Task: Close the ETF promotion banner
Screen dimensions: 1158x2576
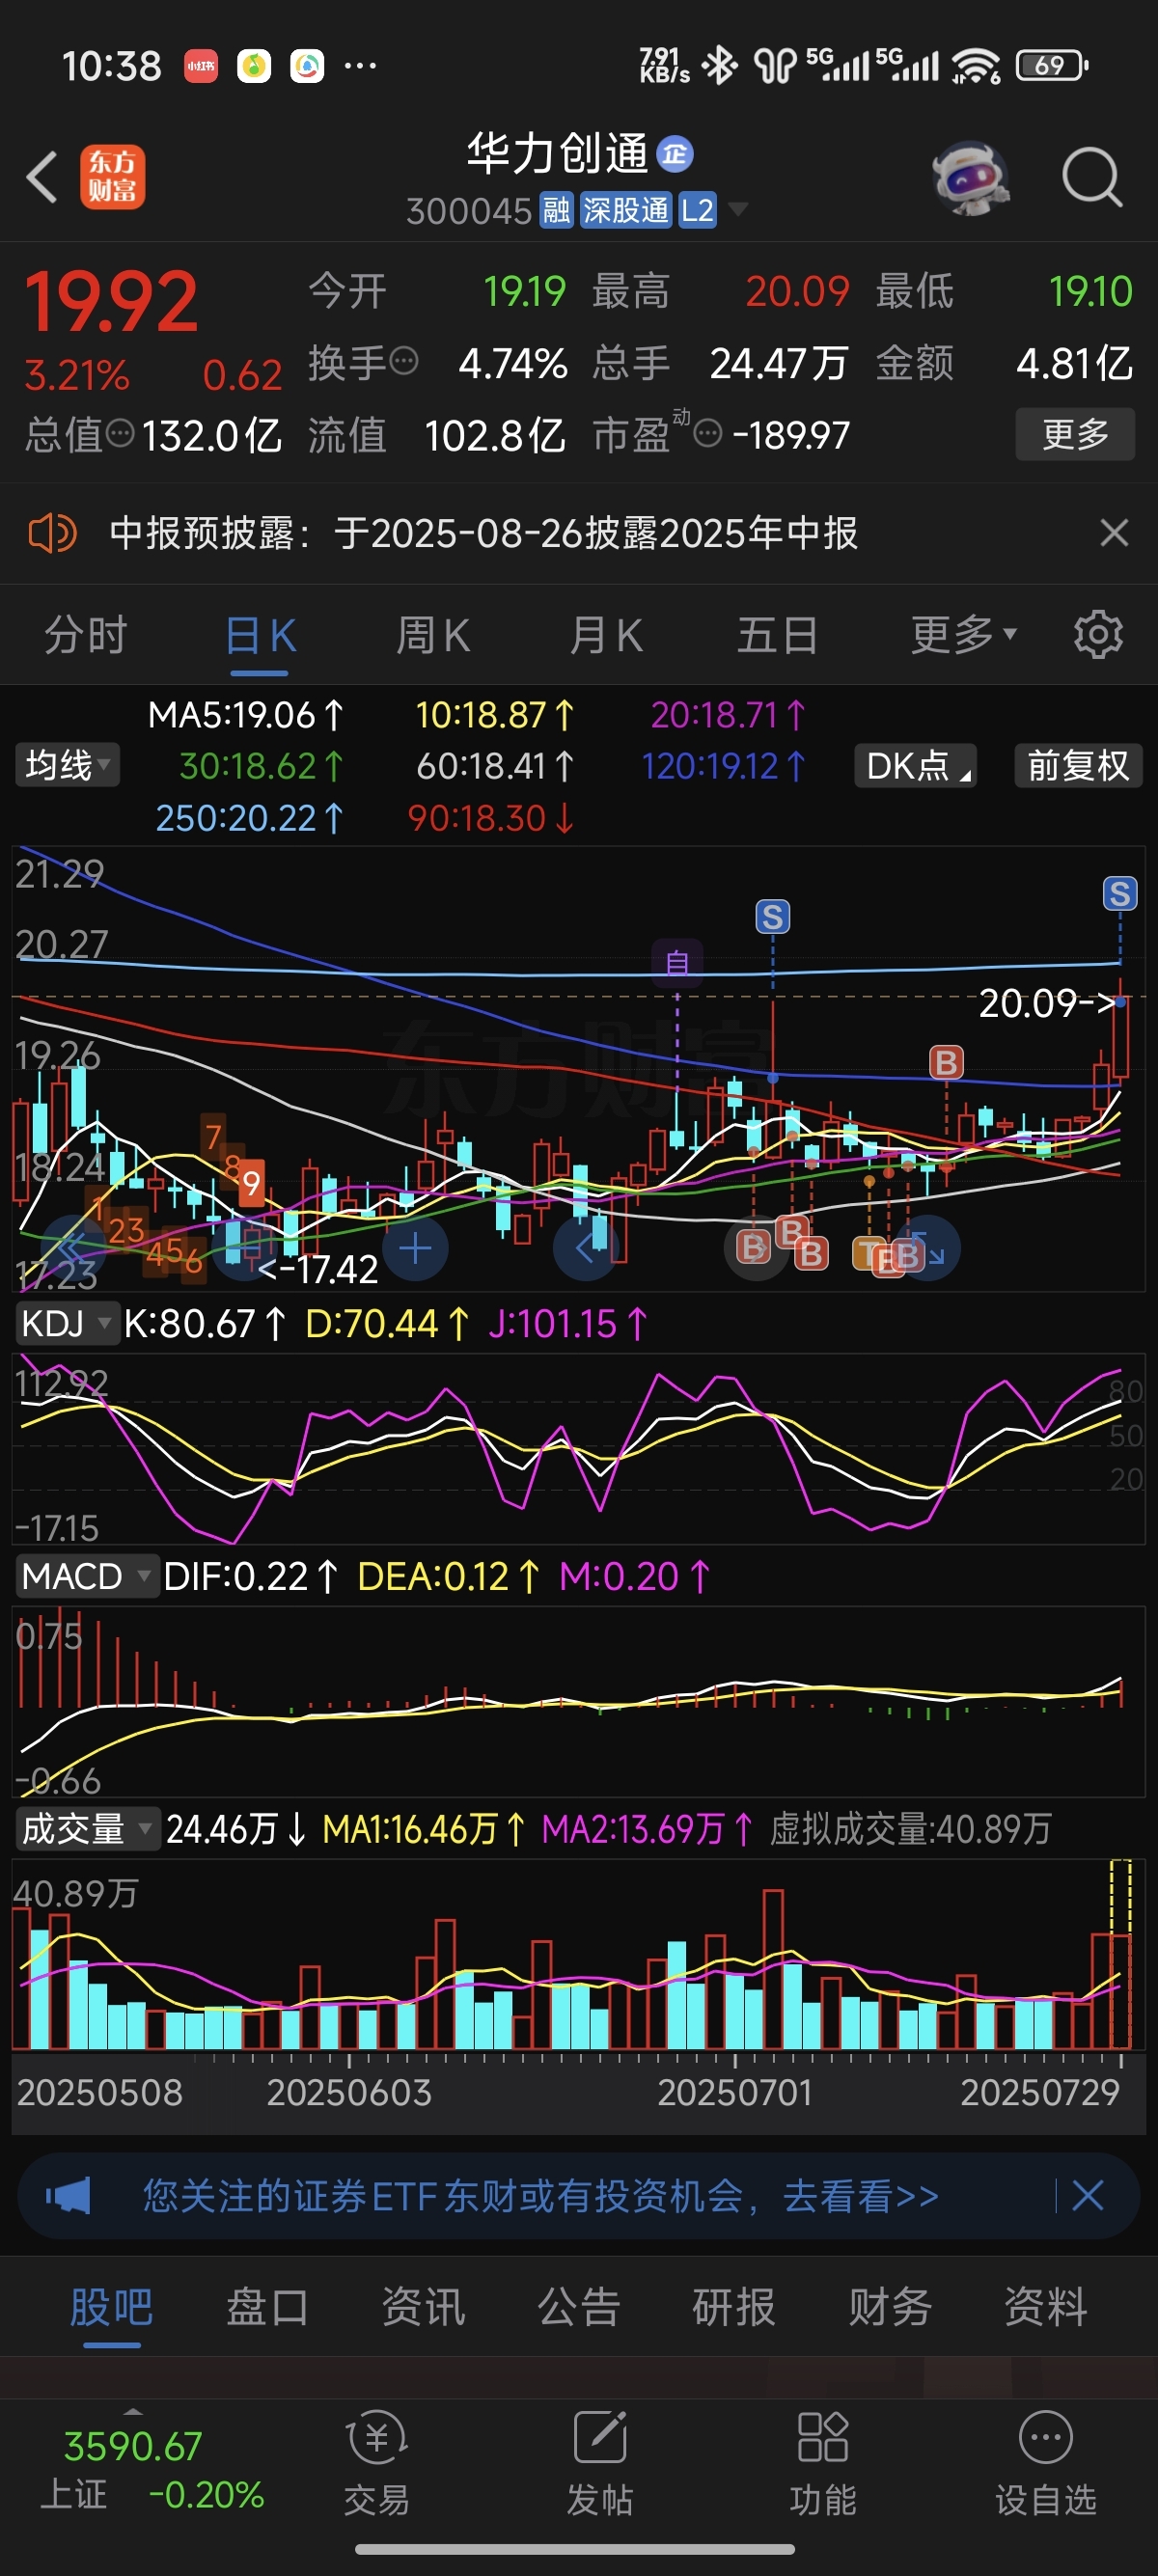Action: tap(1087, 2196)
